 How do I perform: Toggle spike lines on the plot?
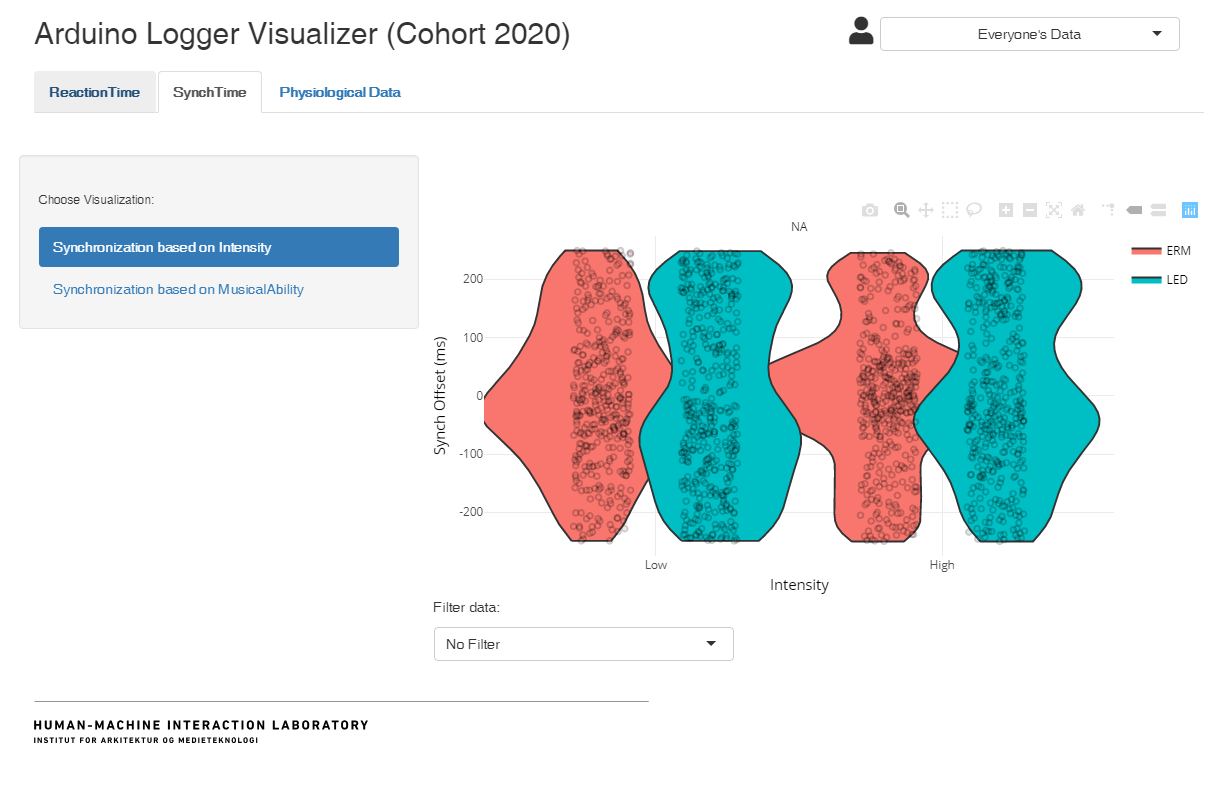(1108, 210)
